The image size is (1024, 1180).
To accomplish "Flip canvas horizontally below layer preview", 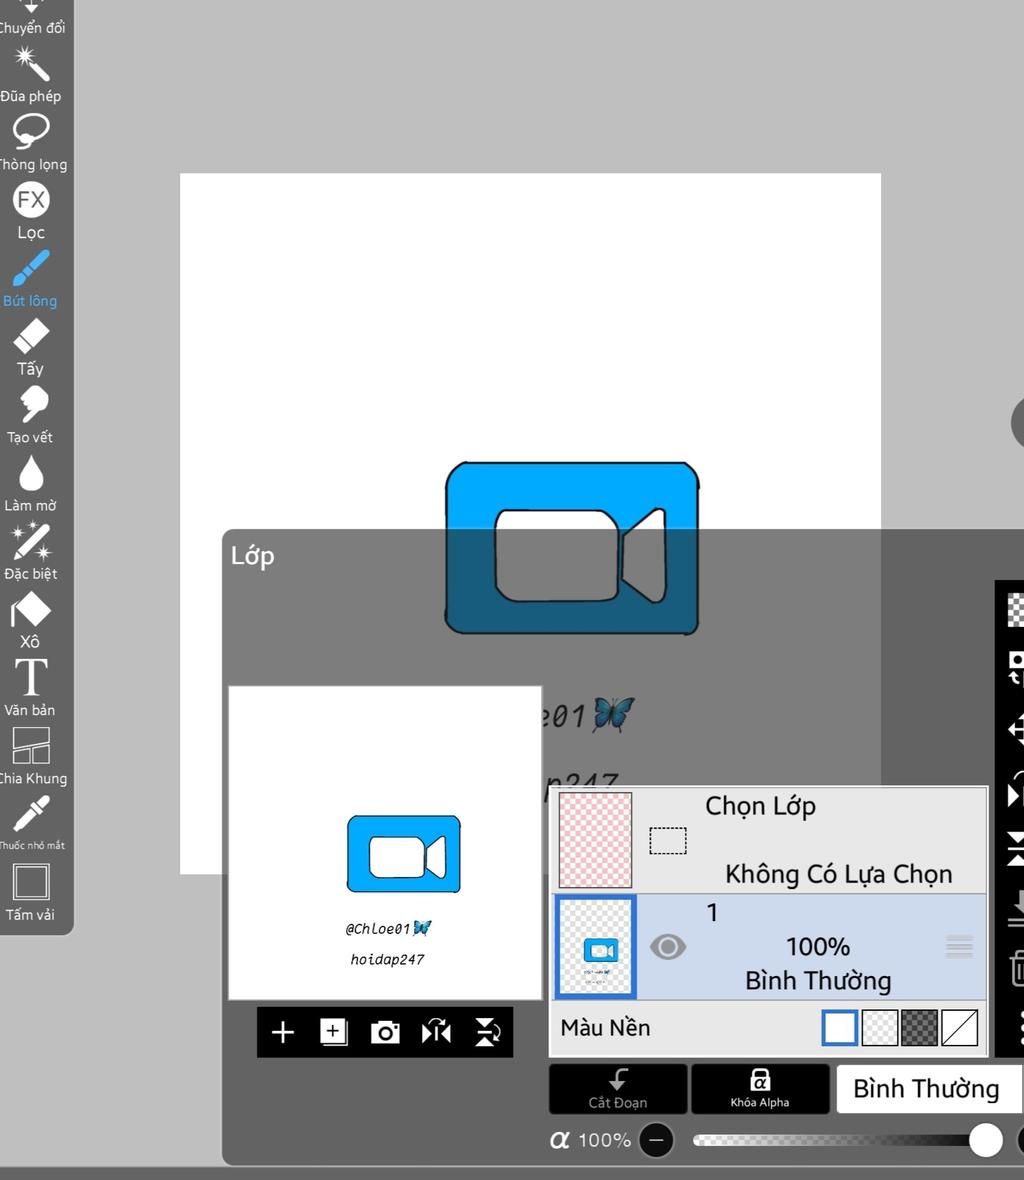I will coord(436,1032).
